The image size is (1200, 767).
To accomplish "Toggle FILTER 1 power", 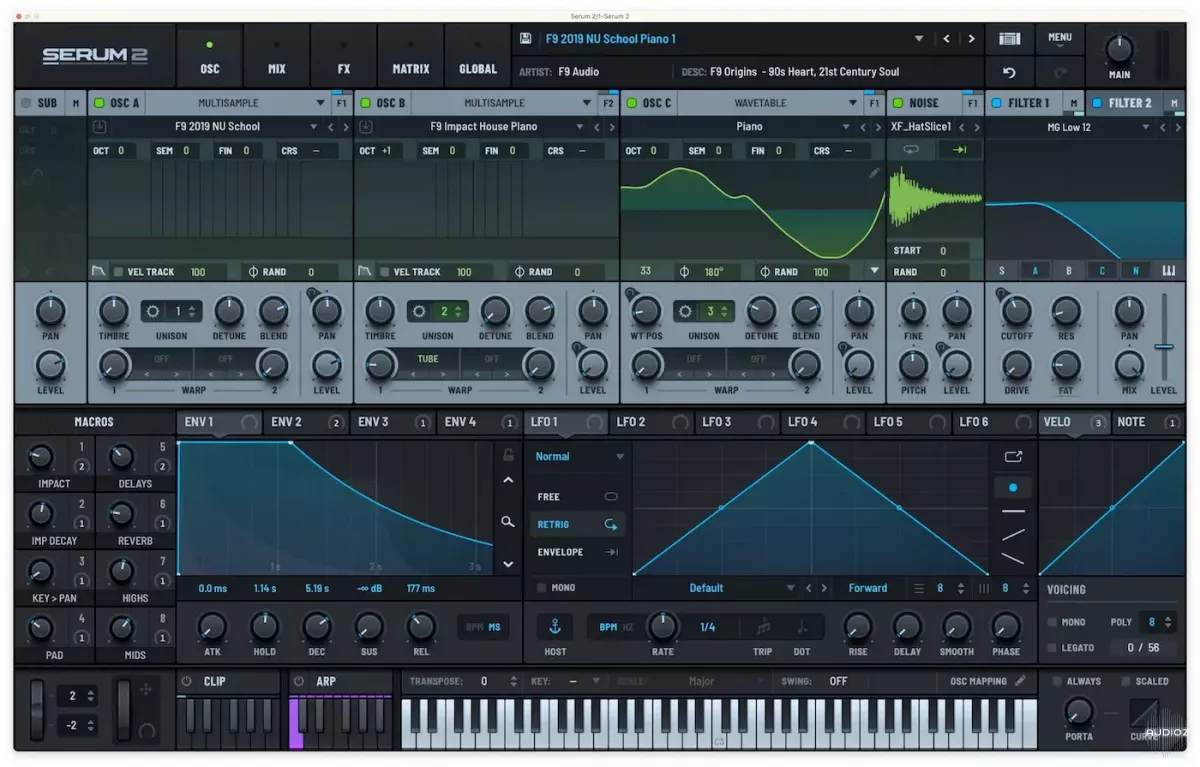I will click(x=996, y=103).
